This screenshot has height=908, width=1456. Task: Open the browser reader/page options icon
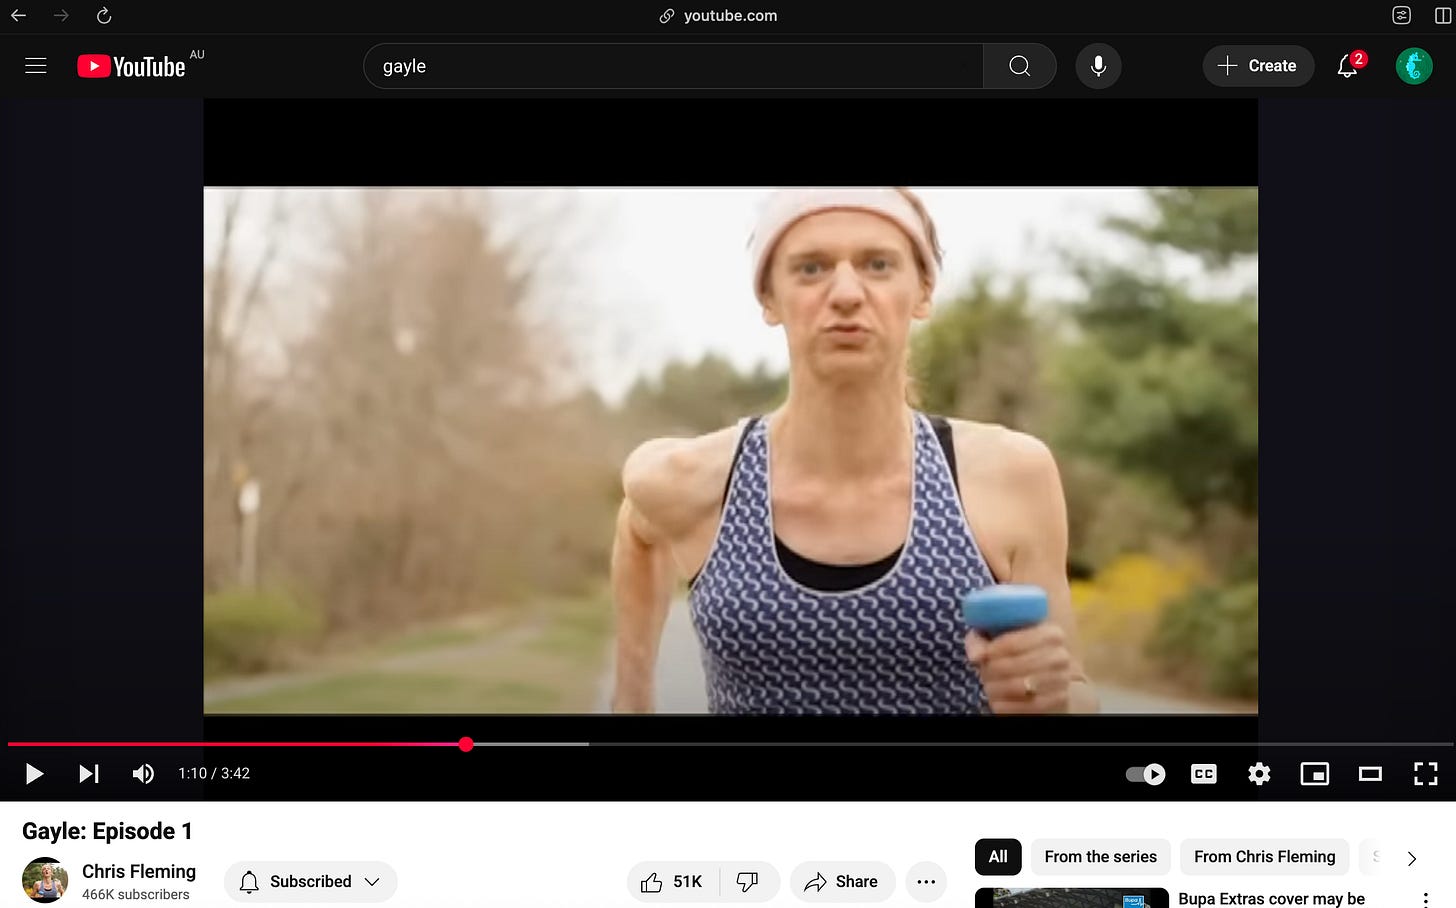pos(1401,15)
